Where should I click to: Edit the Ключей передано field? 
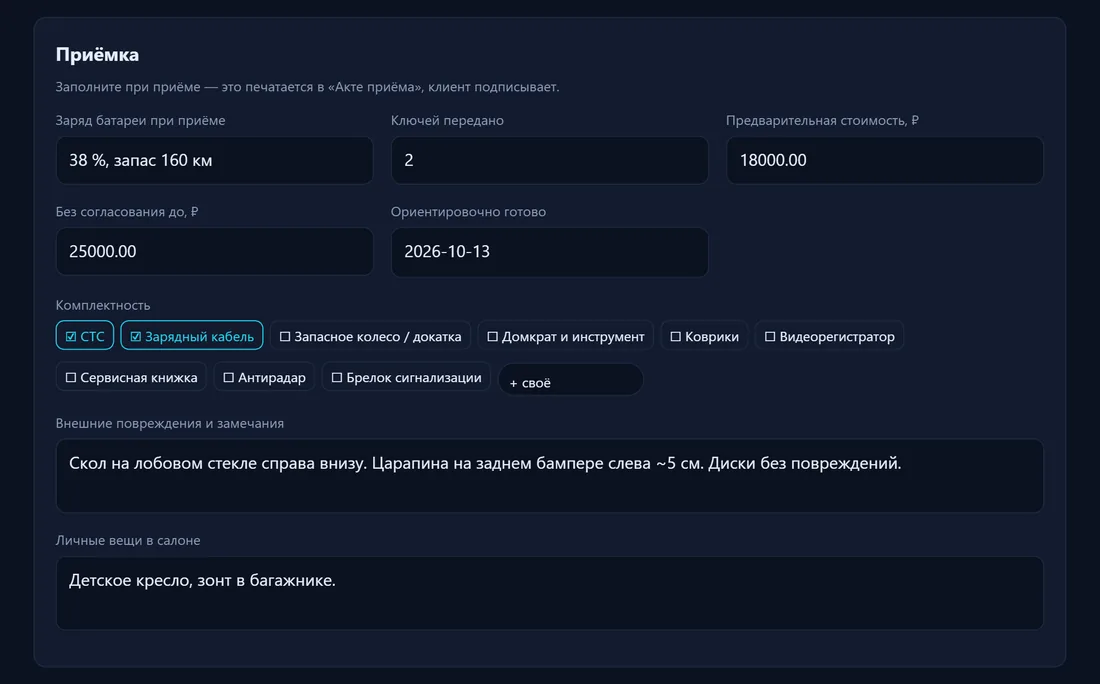549,161
